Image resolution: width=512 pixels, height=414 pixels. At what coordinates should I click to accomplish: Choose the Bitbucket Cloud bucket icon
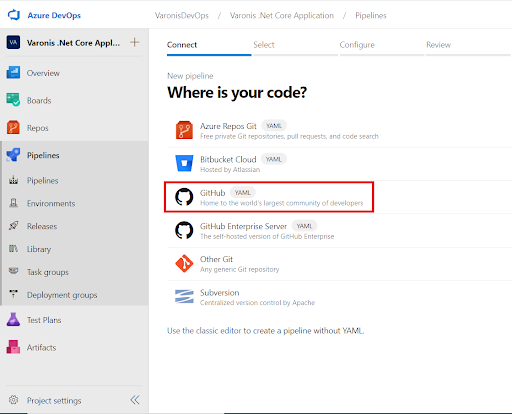tap(184, 163)
